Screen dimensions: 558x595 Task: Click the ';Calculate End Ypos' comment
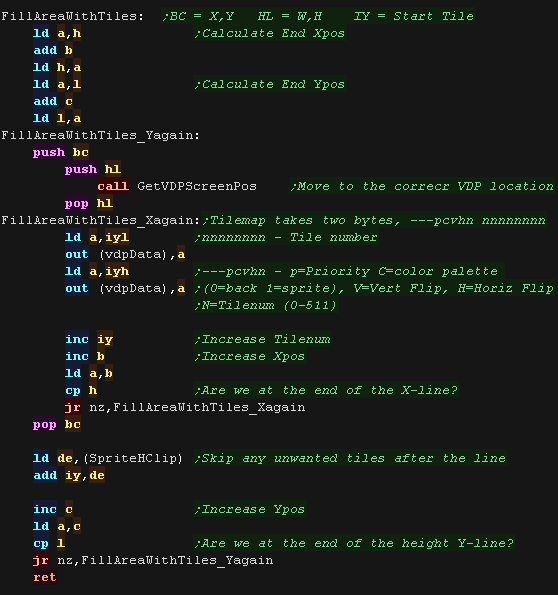(x=270, y=84)
